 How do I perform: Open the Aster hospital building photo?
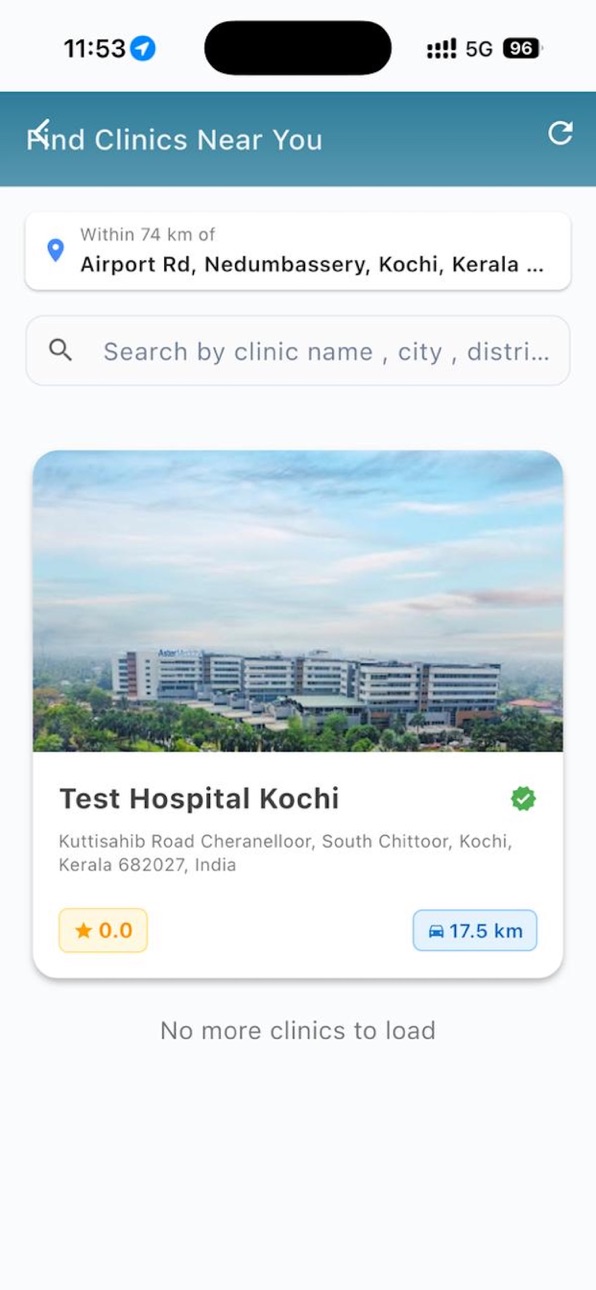click(298, 601)
